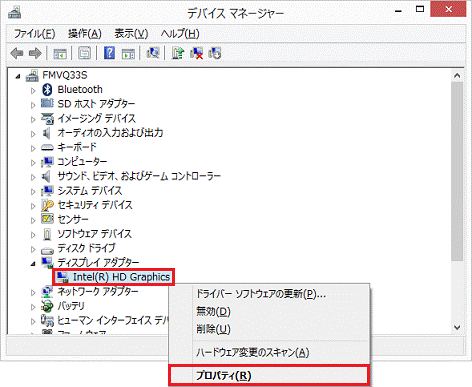
Task: Choose ドライバー ソフトウェアの更新(P)... from context menu
Action: point(269,294)
